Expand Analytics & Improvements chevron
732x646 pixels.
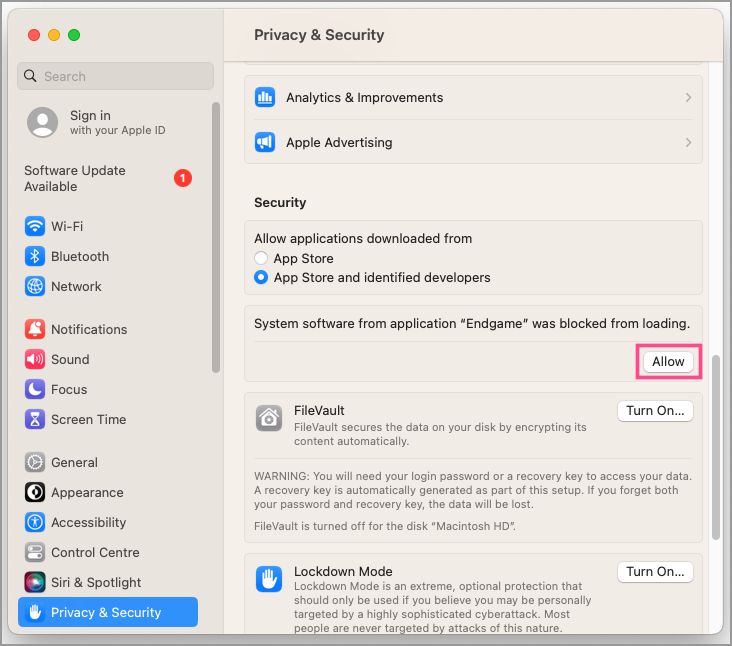tap(688, 97)
